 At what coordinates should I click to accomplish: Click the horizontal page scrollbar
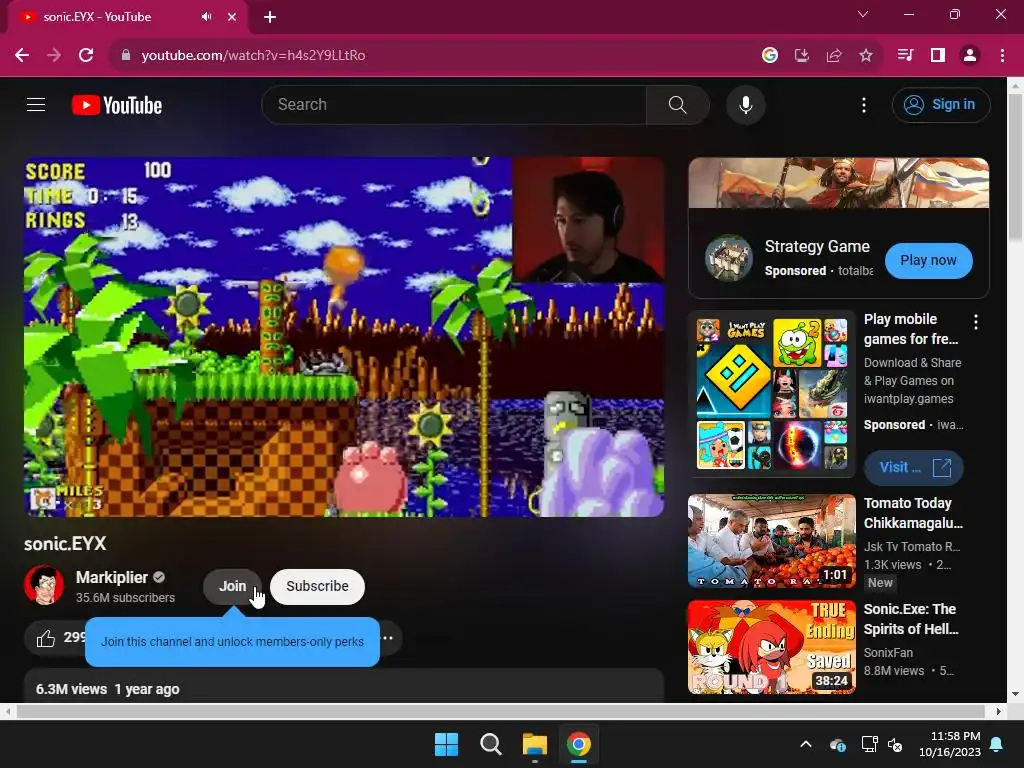(x=502, y=711)
